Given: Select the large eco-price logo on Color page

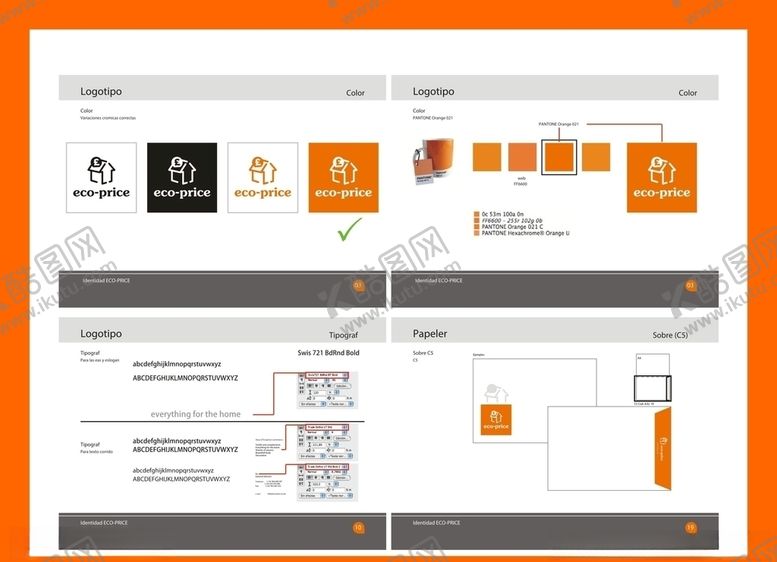Looking at the screenshot, I should (661, 177).
